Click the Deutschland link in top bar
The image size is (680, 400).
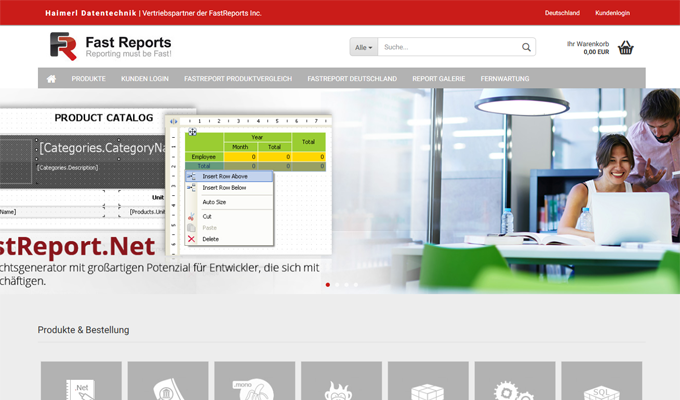click(x=562, y=13)
